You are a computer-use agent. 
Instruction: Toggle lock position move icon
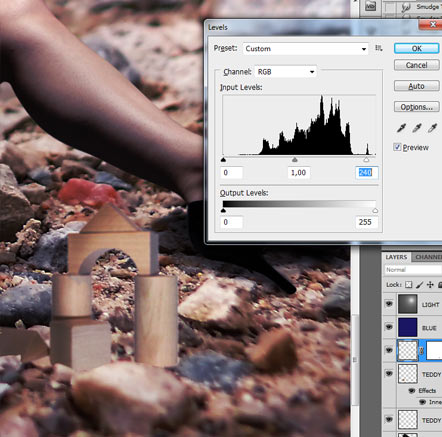[430, 285]
